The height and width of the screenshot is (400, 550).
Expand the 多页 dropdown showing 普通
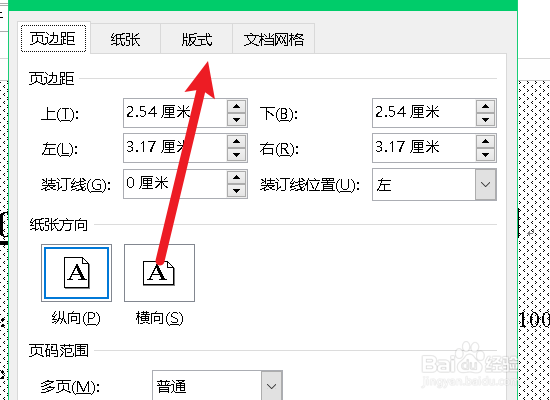271,386
